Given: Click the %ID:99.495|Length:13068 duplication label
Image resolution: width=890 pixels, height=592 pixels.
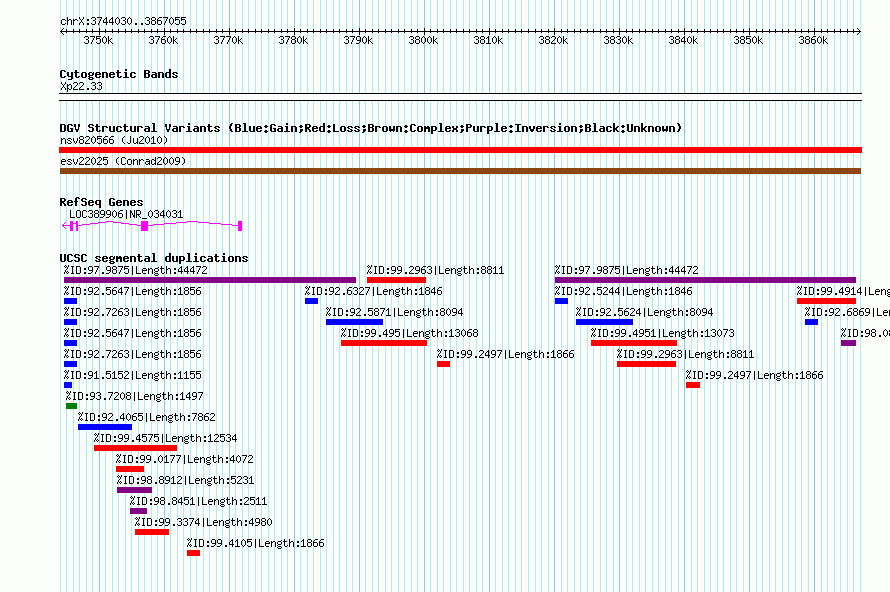Looking at the screenshot, I should click(410, 333).
